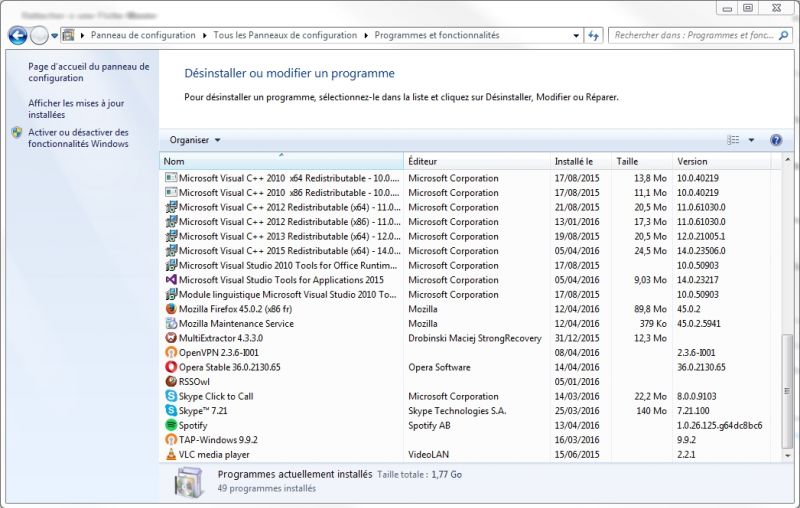Screen dimensions: 800x508
Task: Expand arrow after Tous les Panneaux breadcrumb
Action: [x=366, y=36]
